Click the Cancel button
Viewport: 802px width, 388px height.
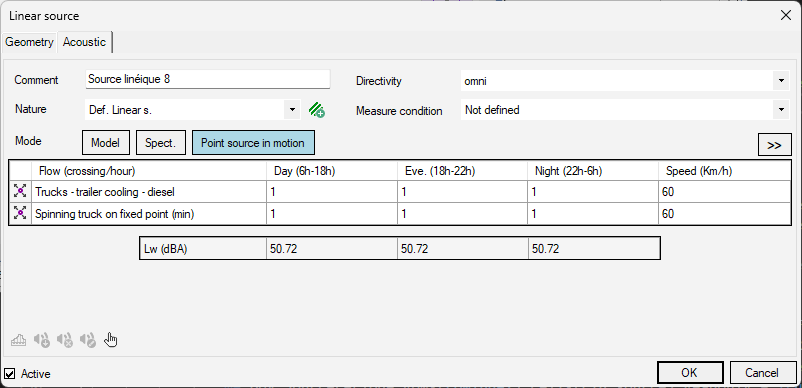pyautogui.click(x=762, y=373)
